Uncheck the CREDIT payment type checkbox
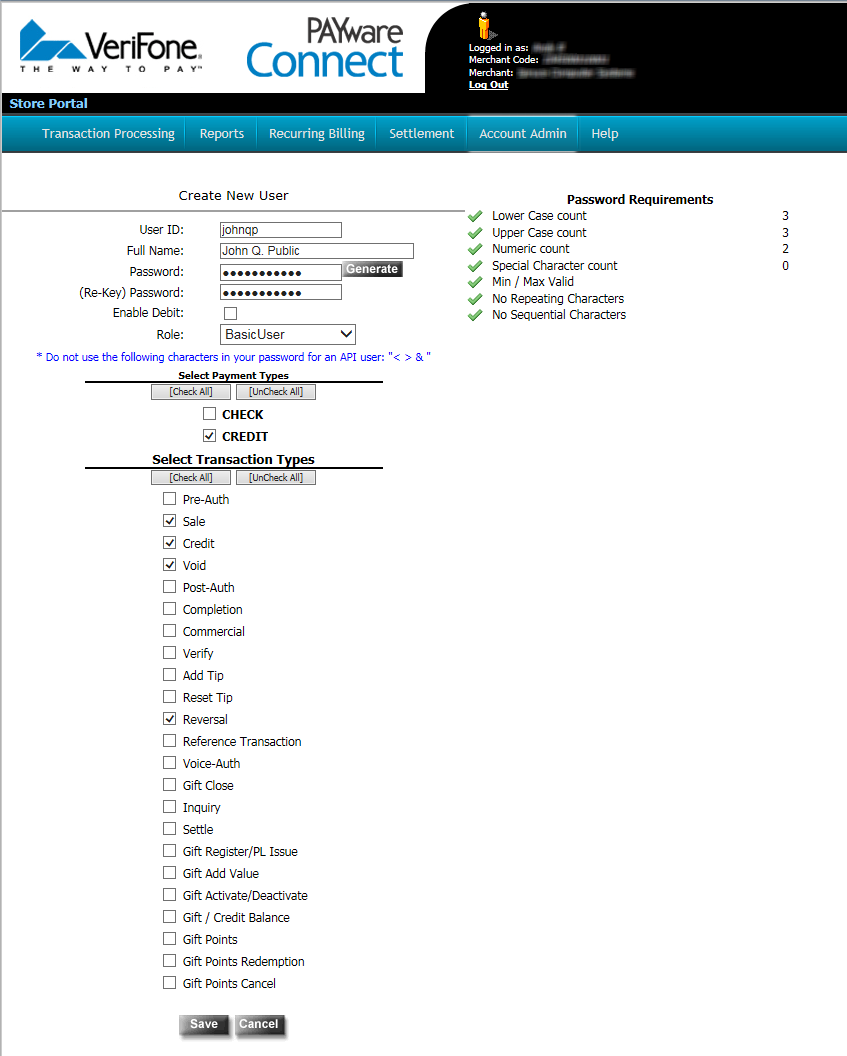Viewport: 847px width, 1056px height. click(x=209, y=436)
